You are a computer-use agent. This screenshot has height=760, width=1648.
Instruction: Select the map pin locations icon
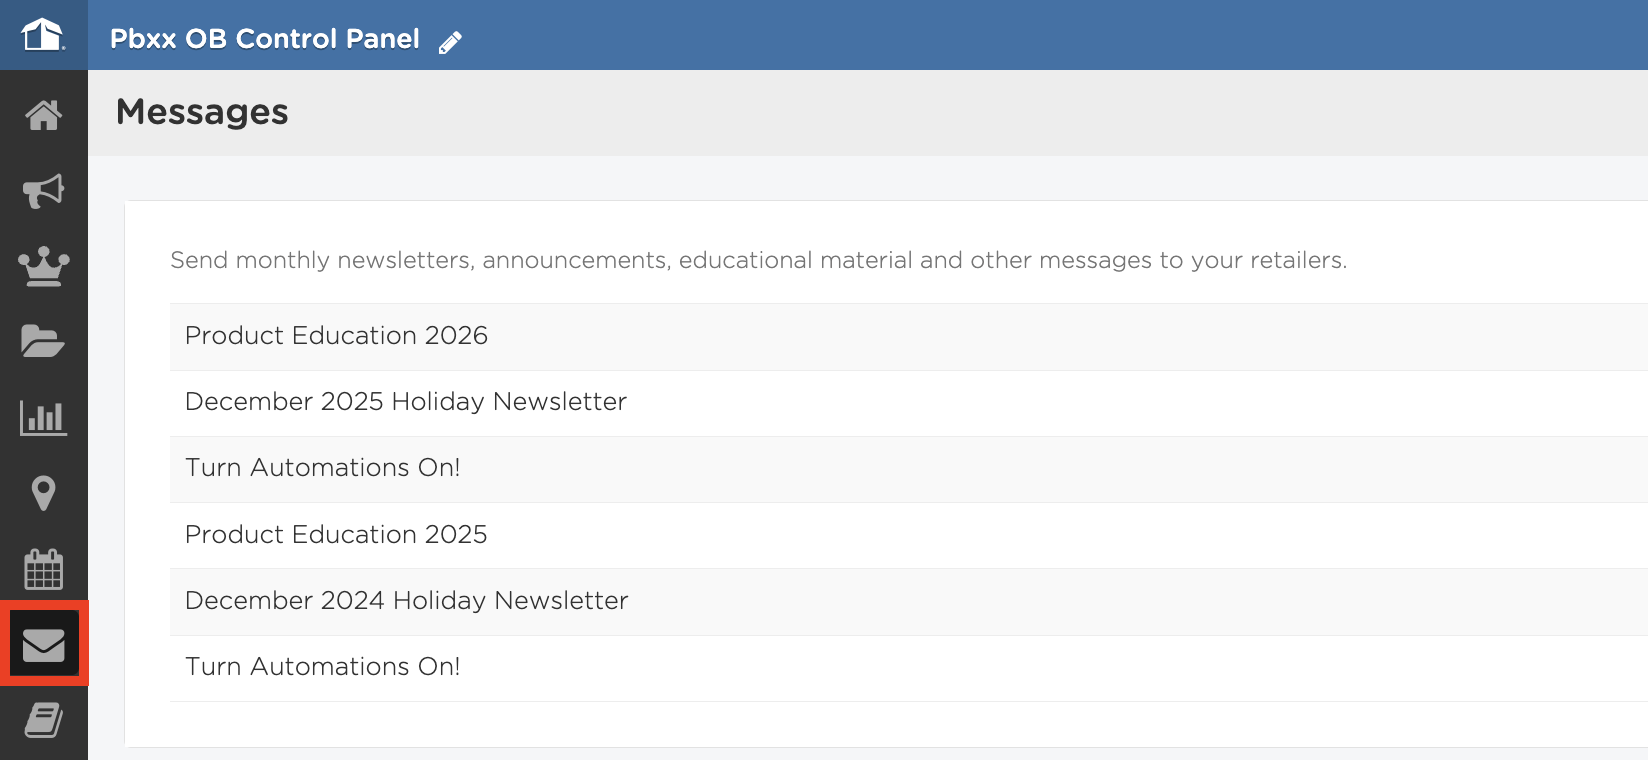tap(43, 493)
